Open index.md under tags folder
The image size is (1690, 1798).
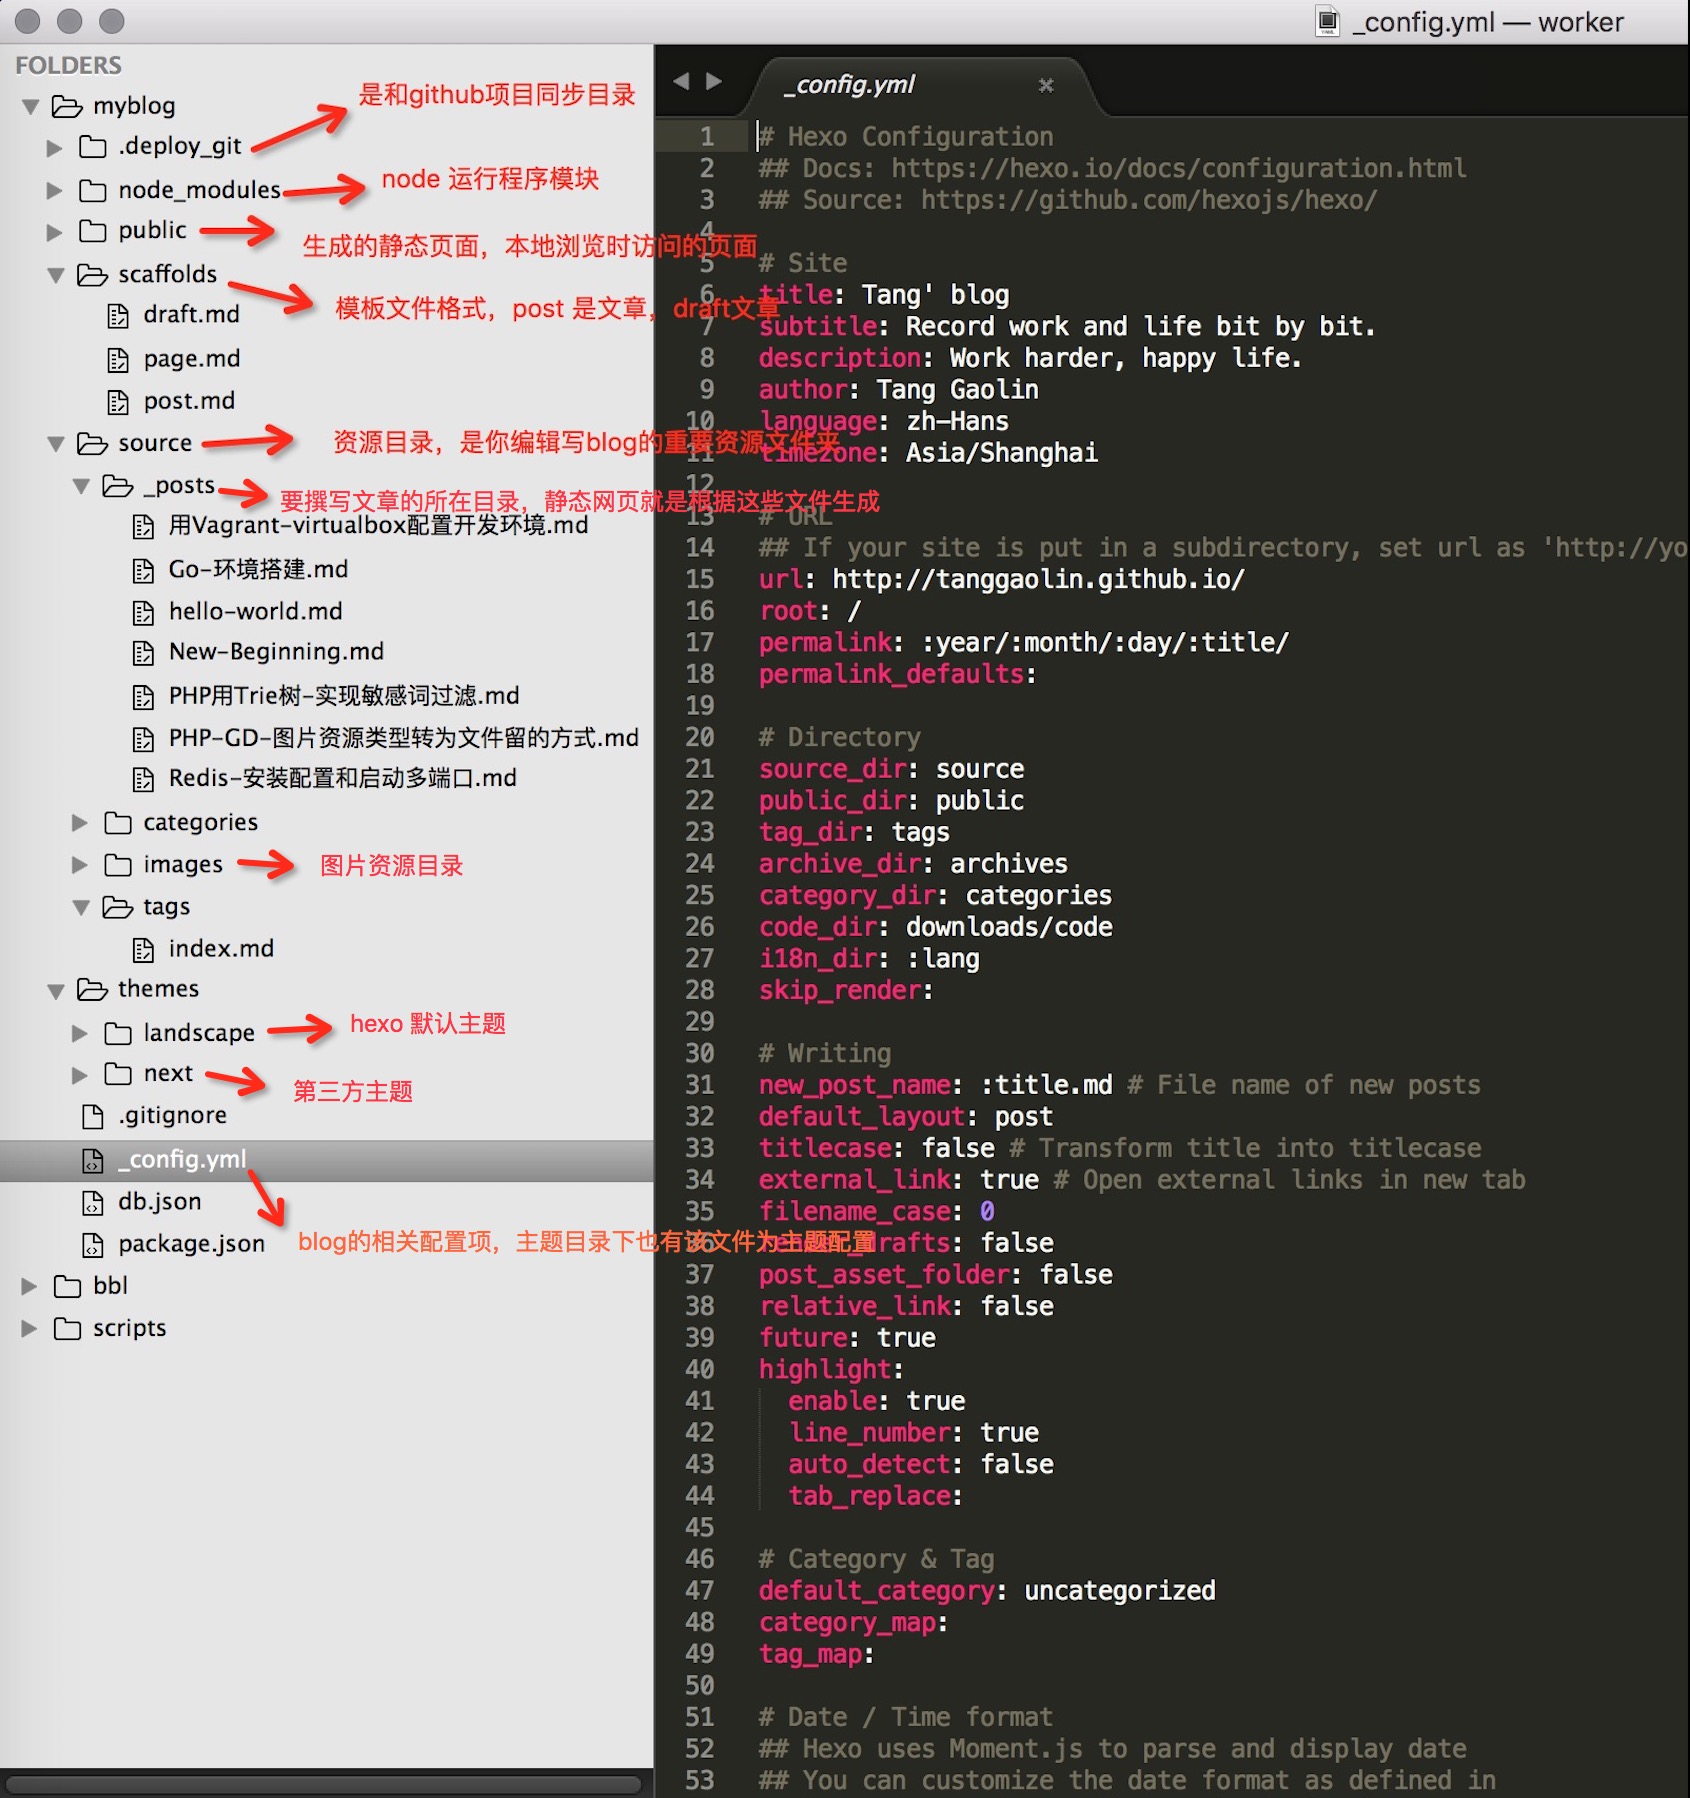tap(220, 949)
